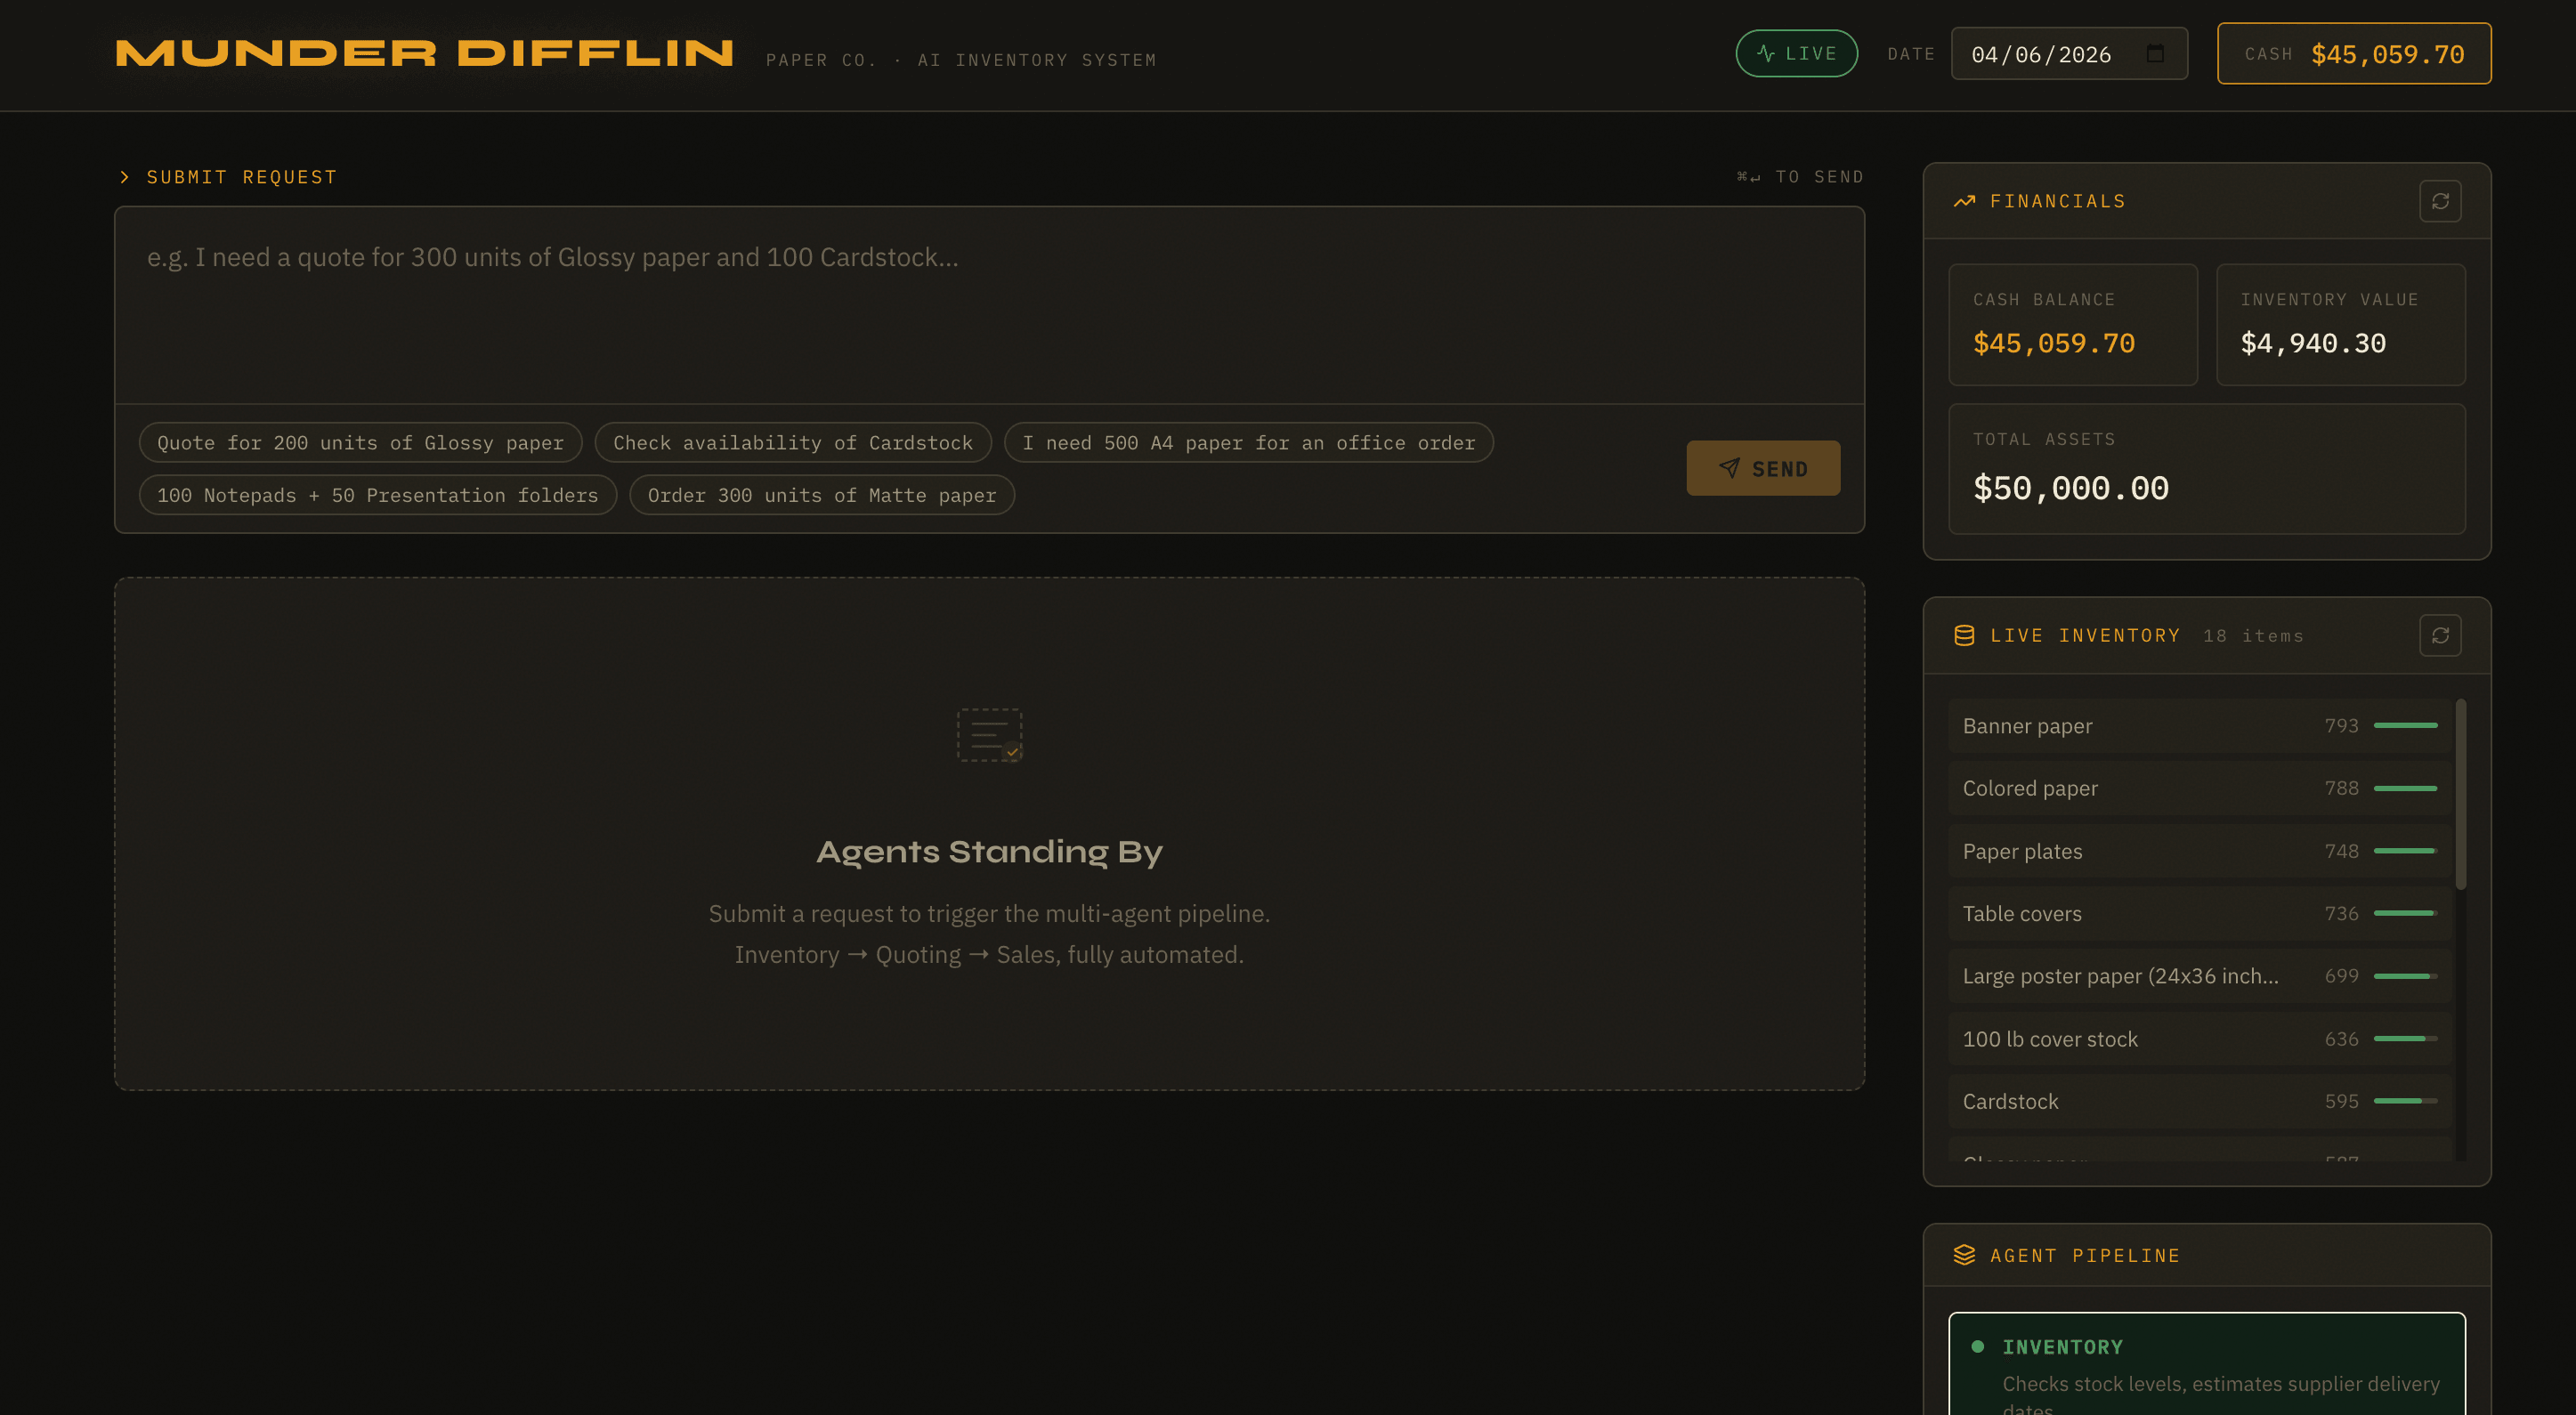Viewport: 2576px width, 1415px height.
Task: Click the 'Agents Standing By' heading
Action: [x=989, y=852]
